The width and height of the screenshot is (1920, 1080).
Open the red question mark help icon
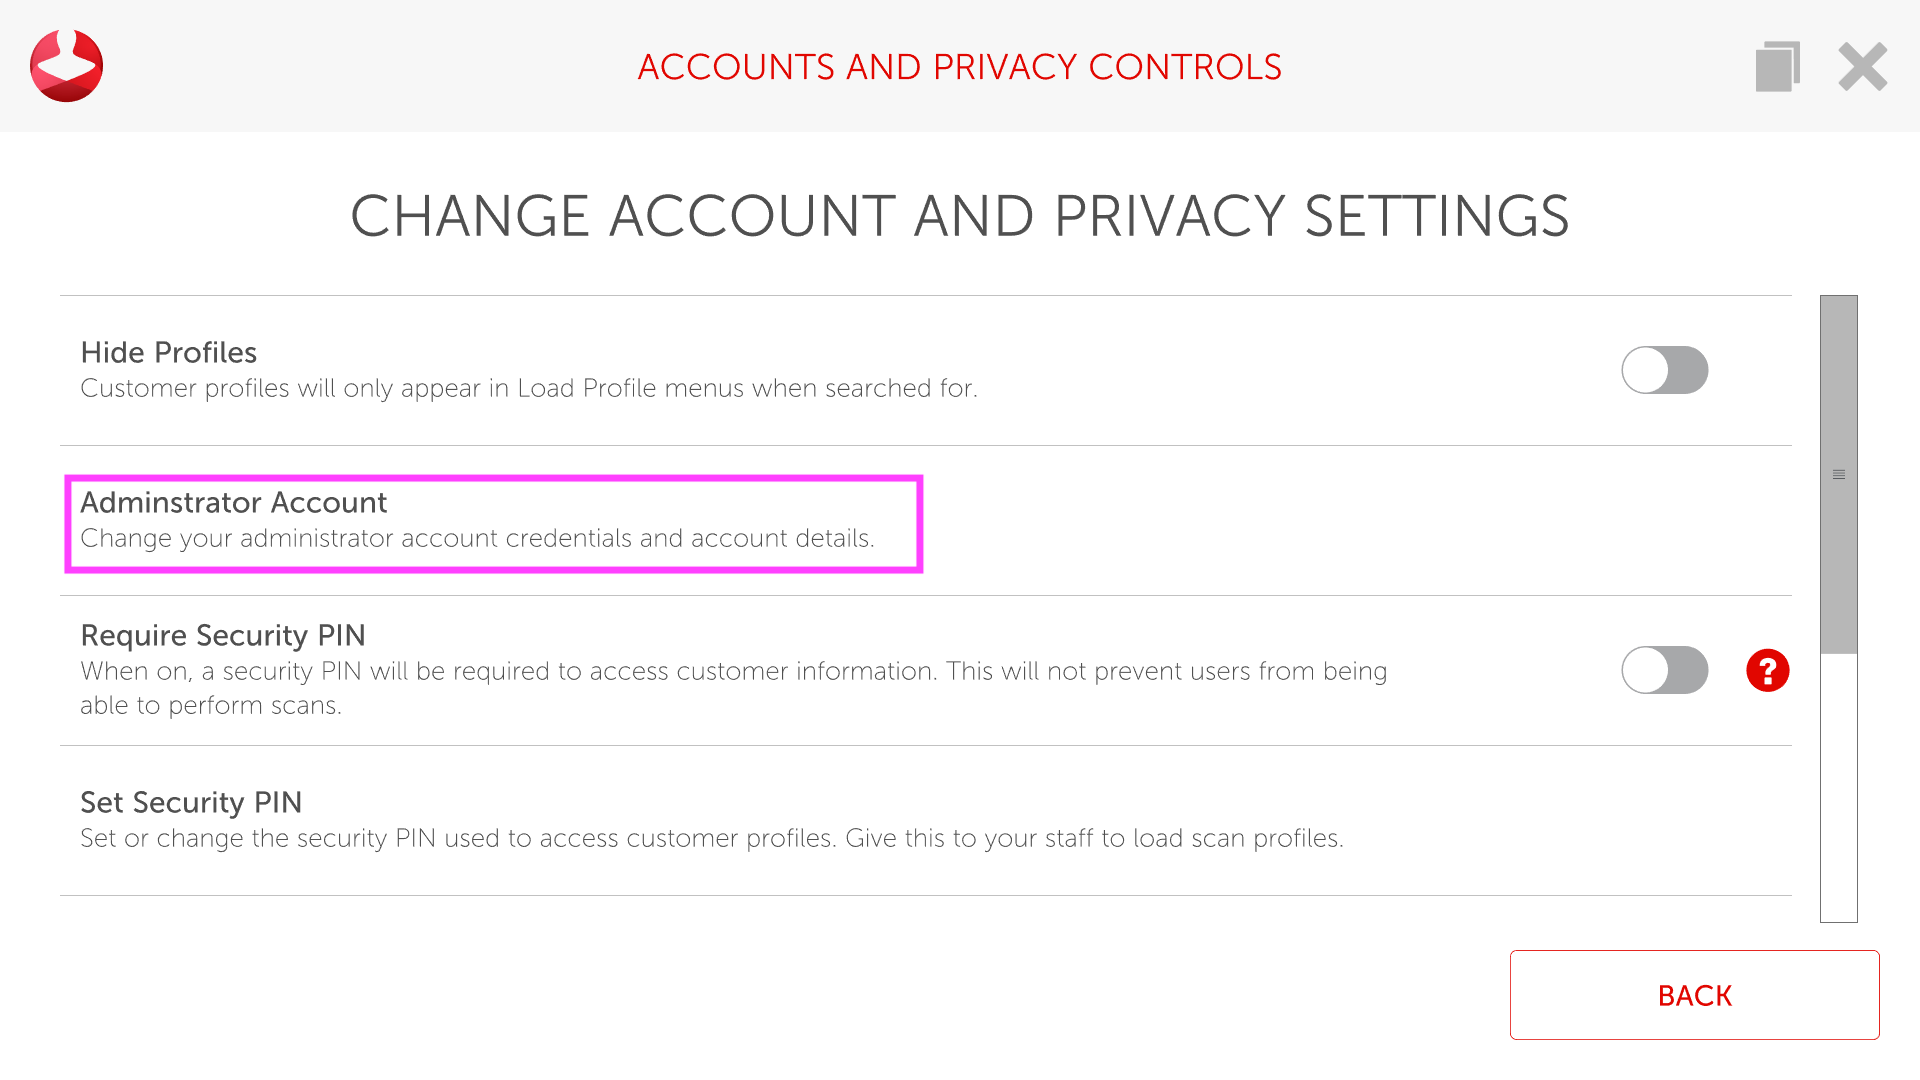coord(1767,670)
